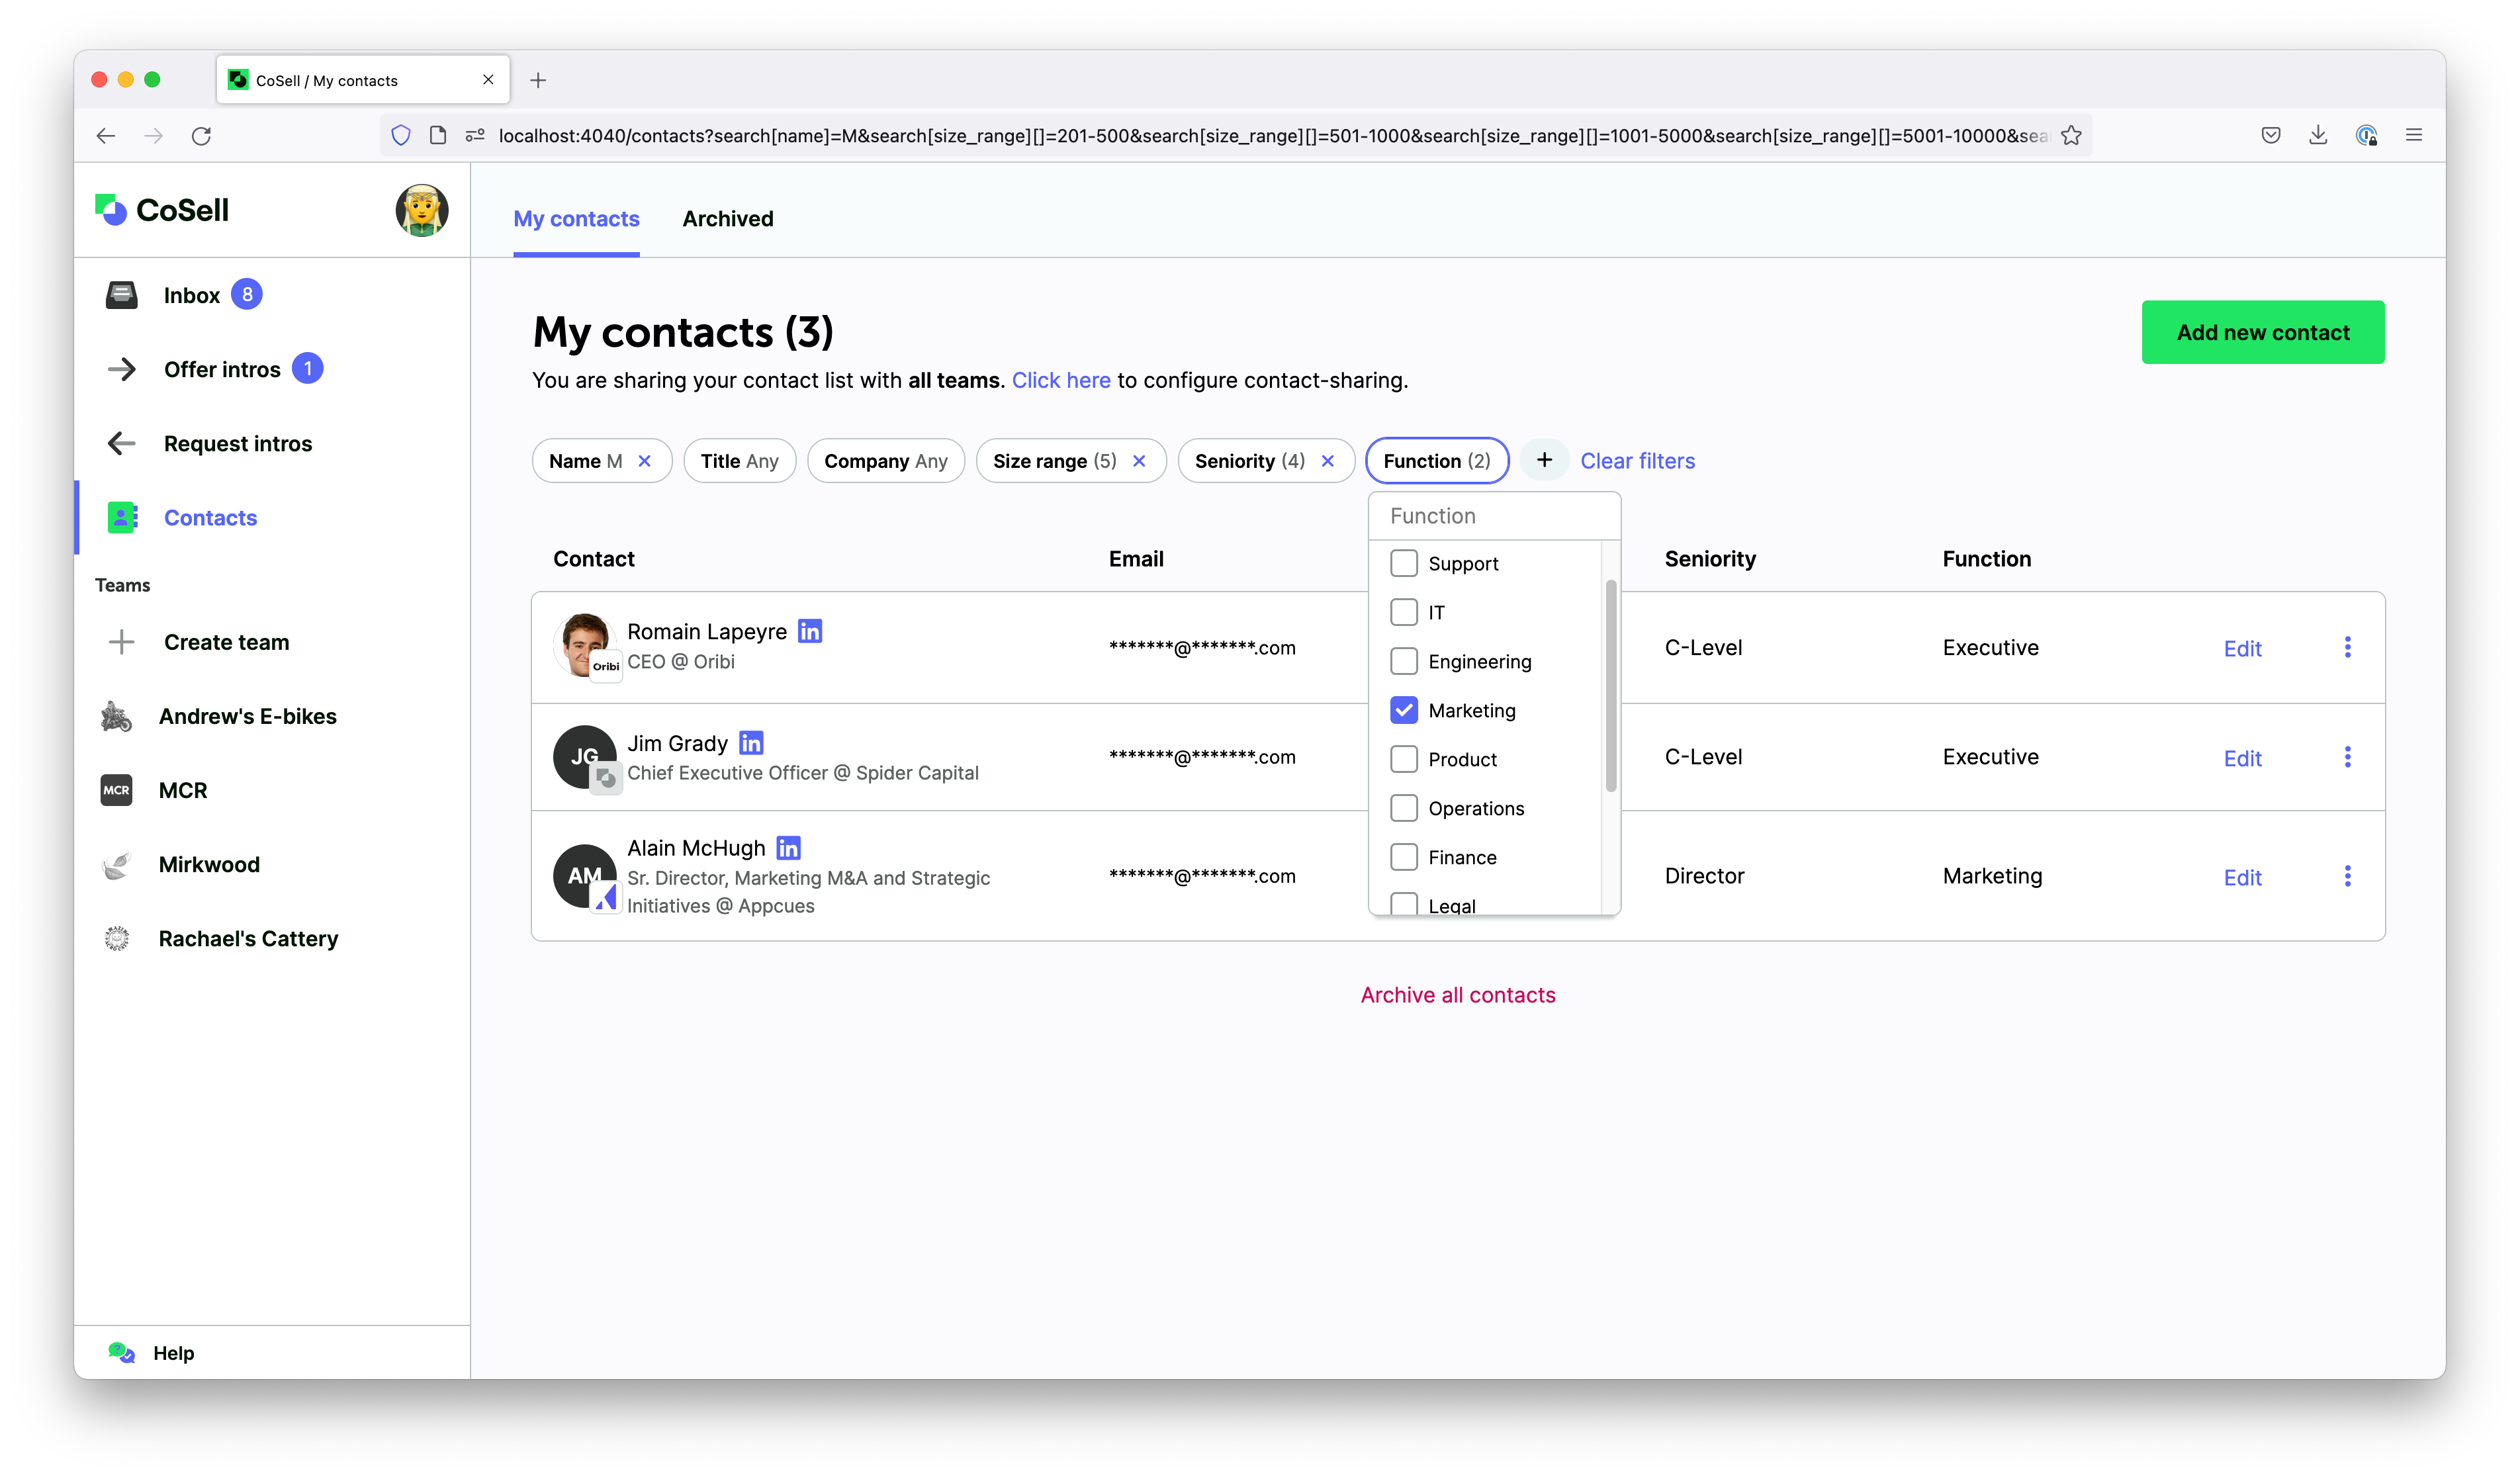Open the Mirkwood team icon
2520x1477 pixels.
[116, 864]
